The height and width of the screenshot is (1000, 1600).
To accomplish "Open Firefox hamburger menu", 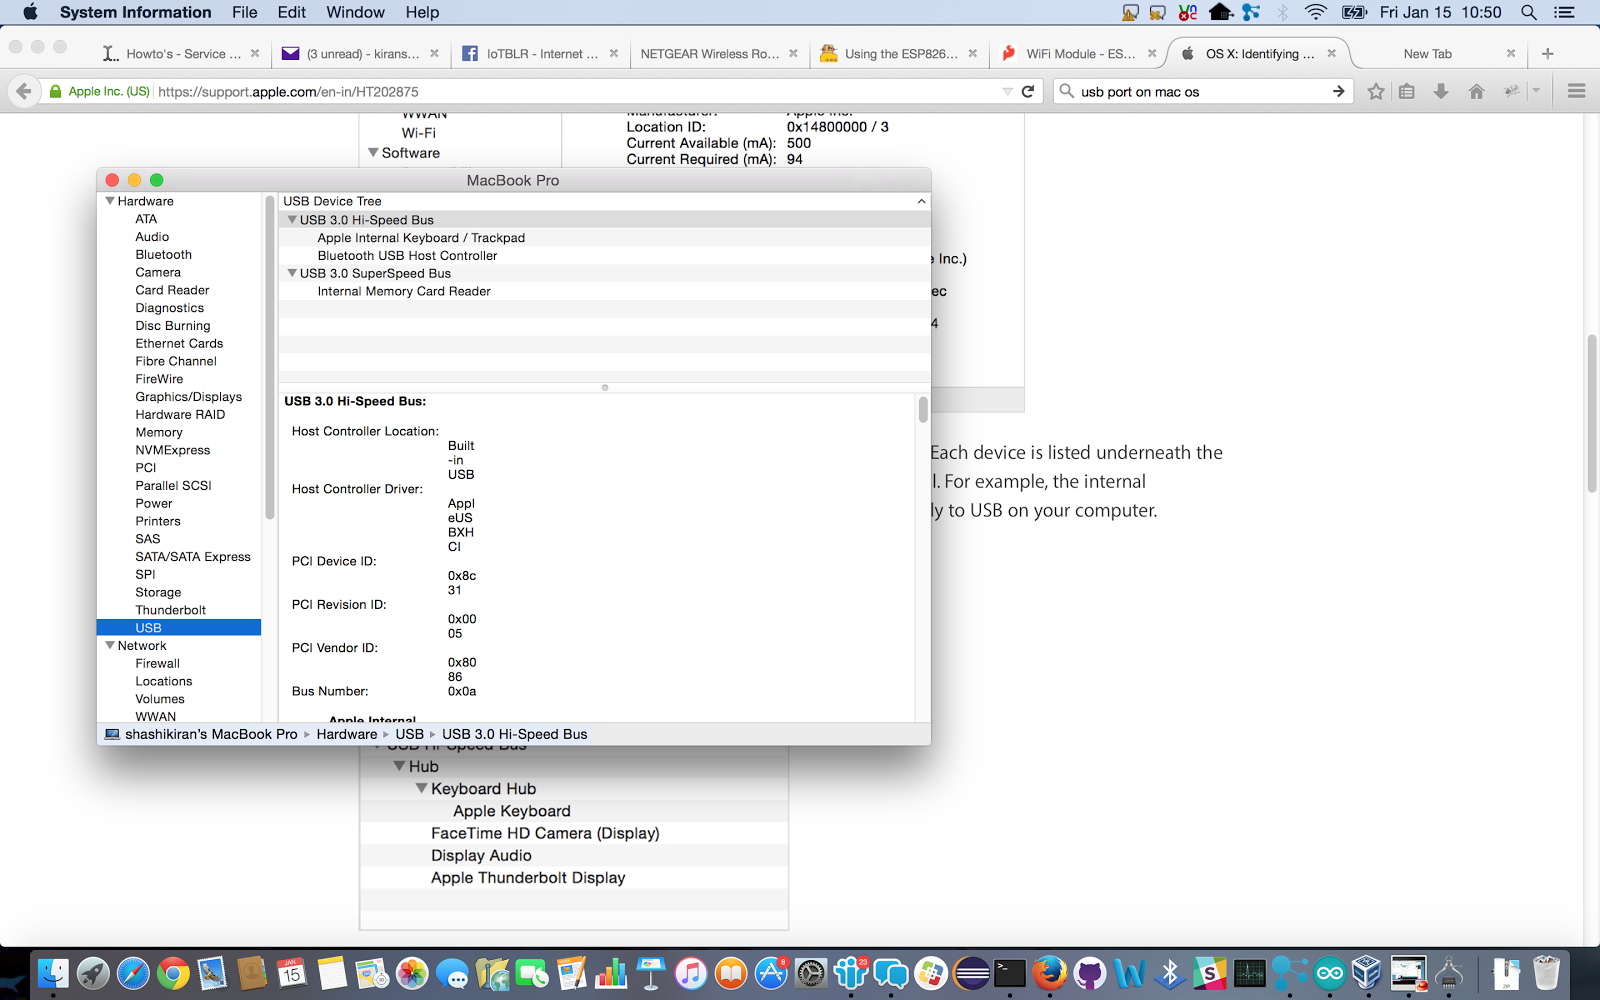I will (x=1577, y=91).
